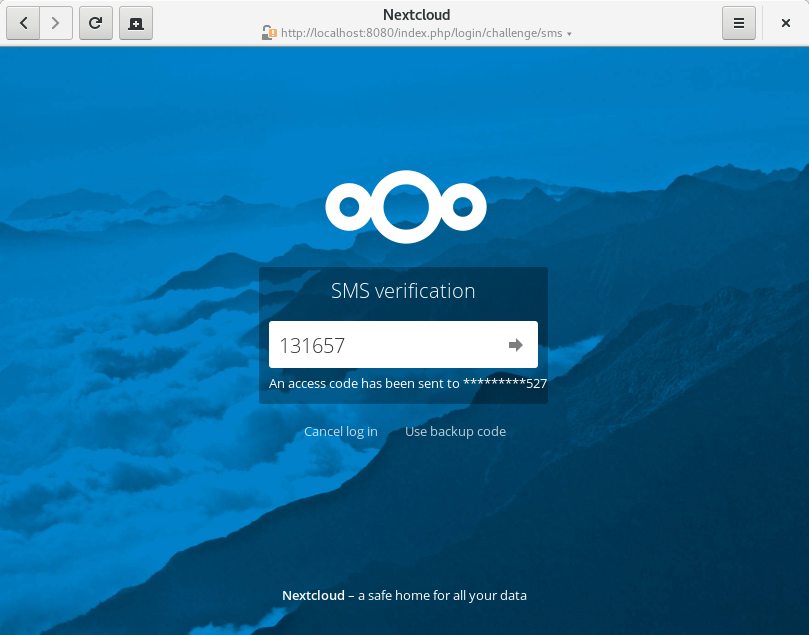Click the SMS verification heading

pyautogui.click(x=403, y=291)
